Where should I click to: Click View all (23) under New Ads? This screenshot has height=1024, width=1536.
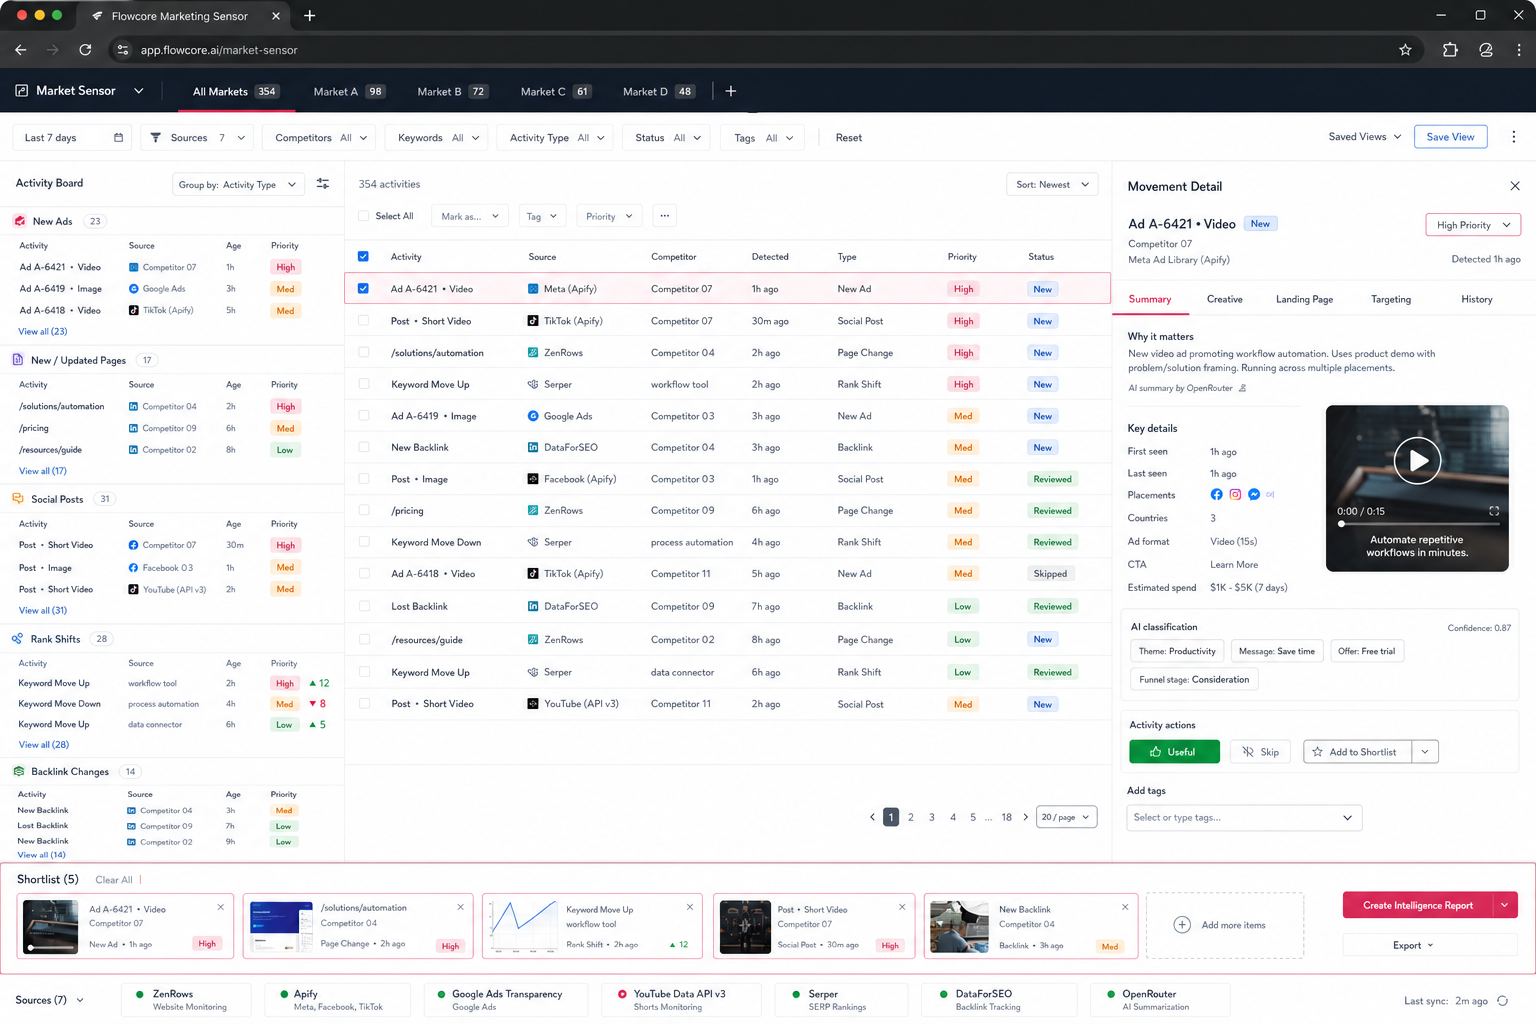pyautogui.click(x=43, y=332)
